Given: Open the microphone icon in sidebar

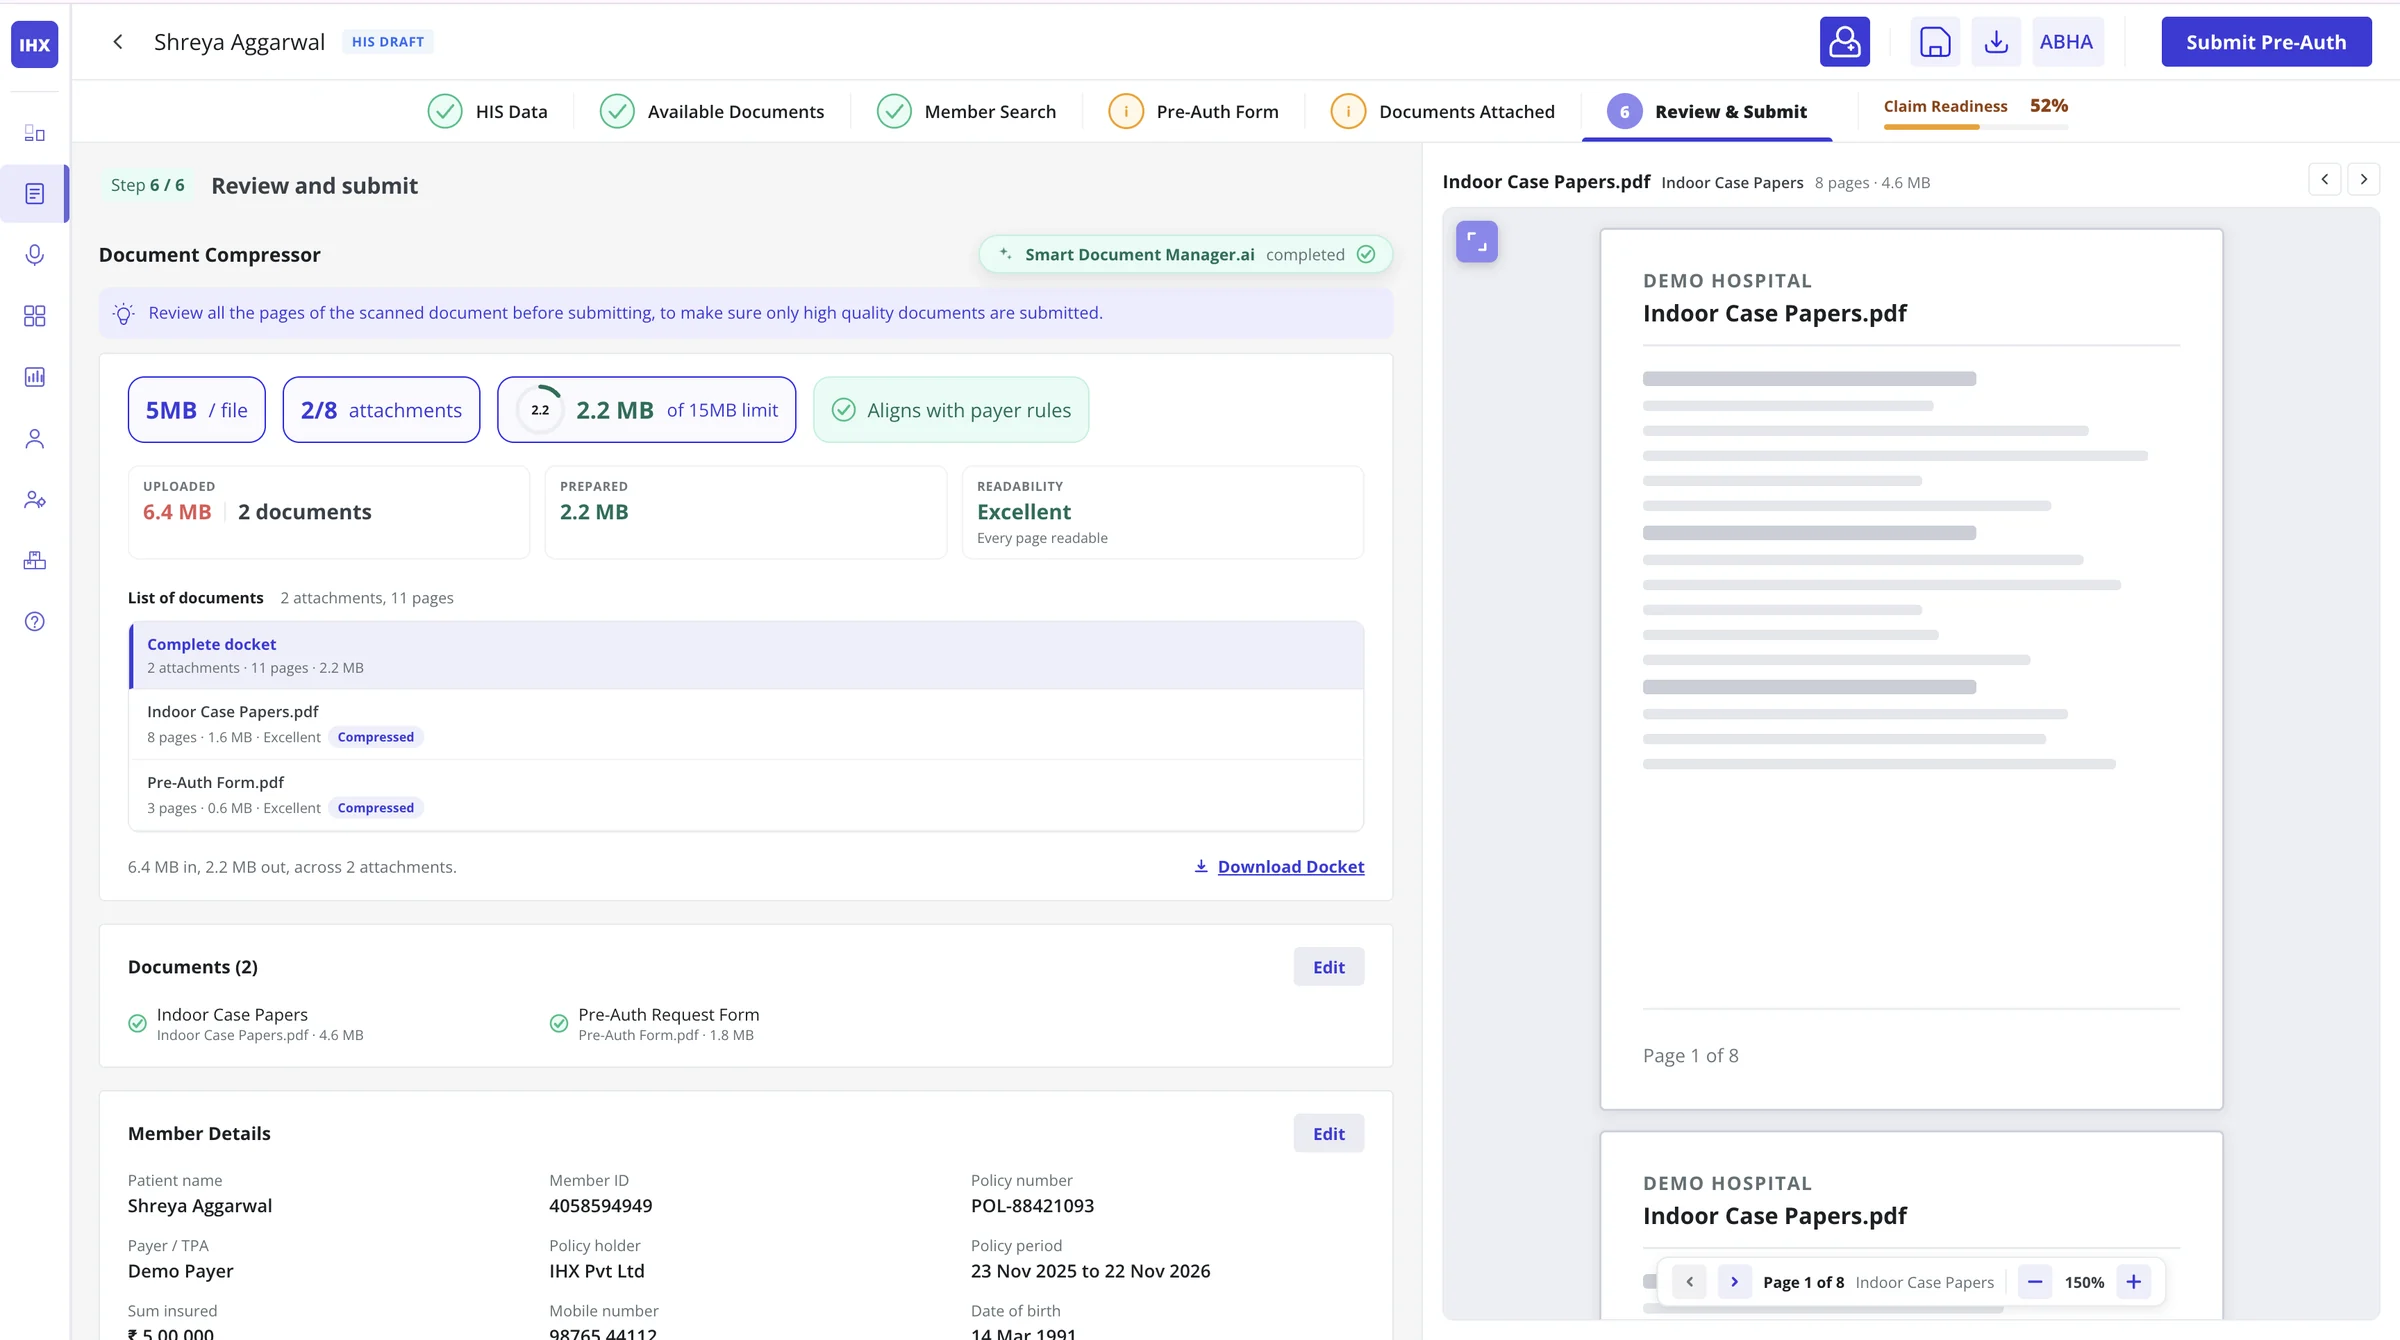Looking at the screenshot, I should pos(35,255).
